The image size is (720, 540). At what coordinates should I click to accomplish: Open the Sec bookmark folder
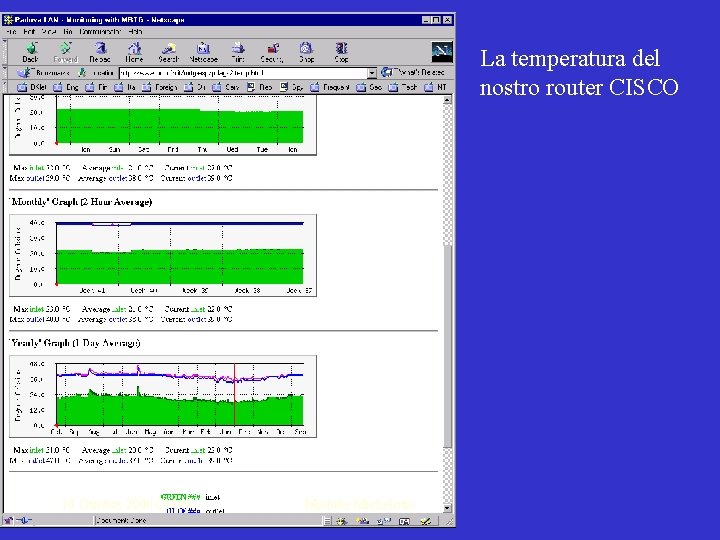click(369, 87)
